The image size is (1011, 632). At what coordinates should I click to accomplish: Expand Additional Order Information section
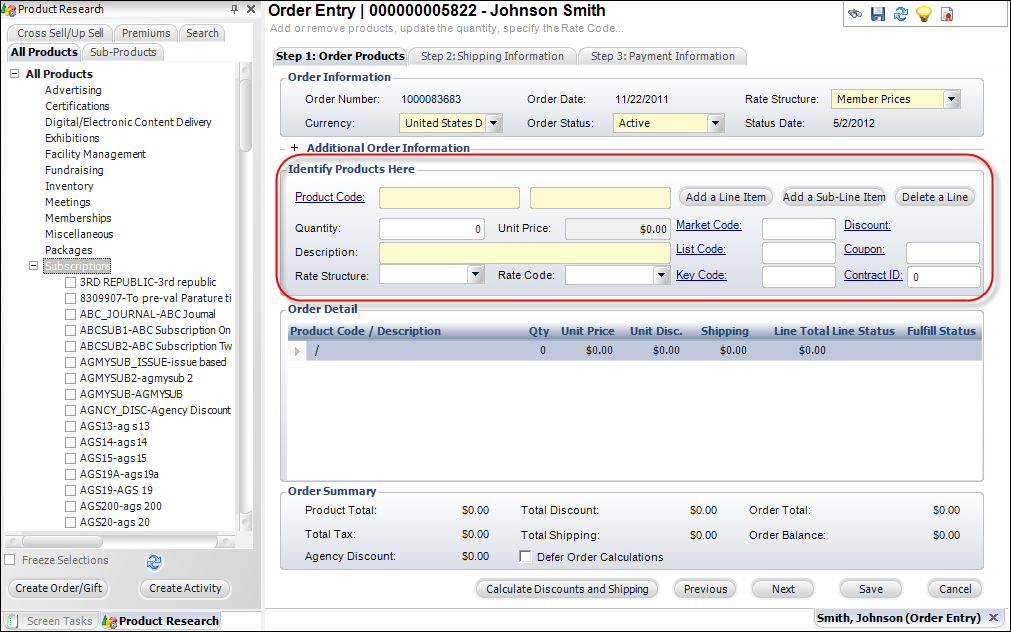click(x=294, y=148)
